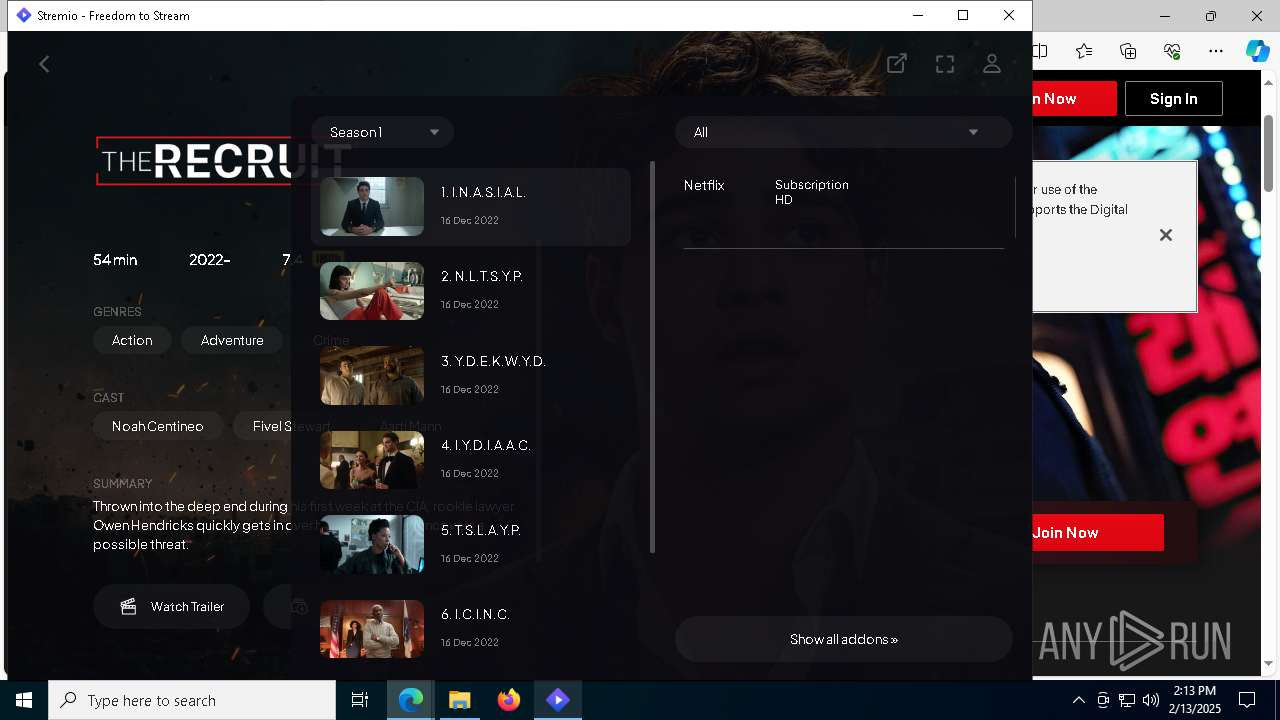
Task: Open Edge favorites star icon
Action: click(1084, 51)
